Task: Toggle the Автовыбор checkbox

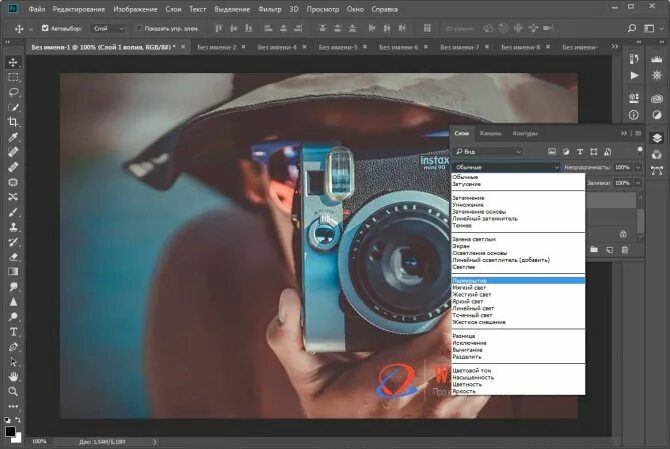Action: [45, 28]
